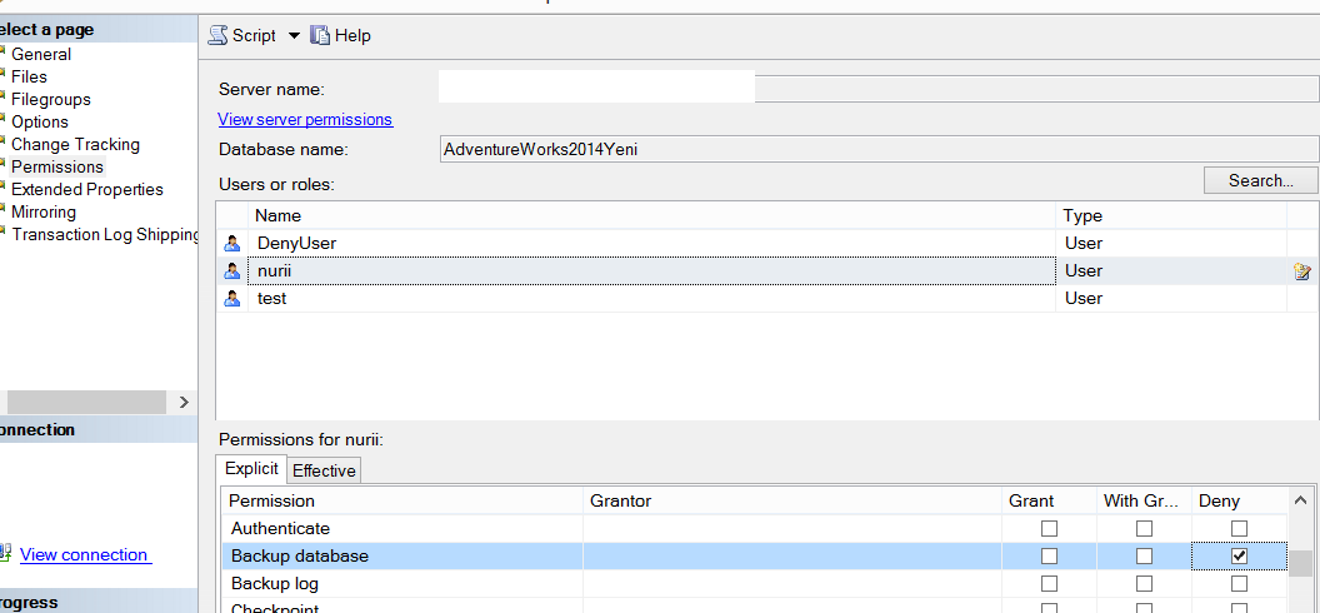This screenshot has width=1320, height=613.
Task: Open the Script dropdown arrow
Action: point(294,36)
